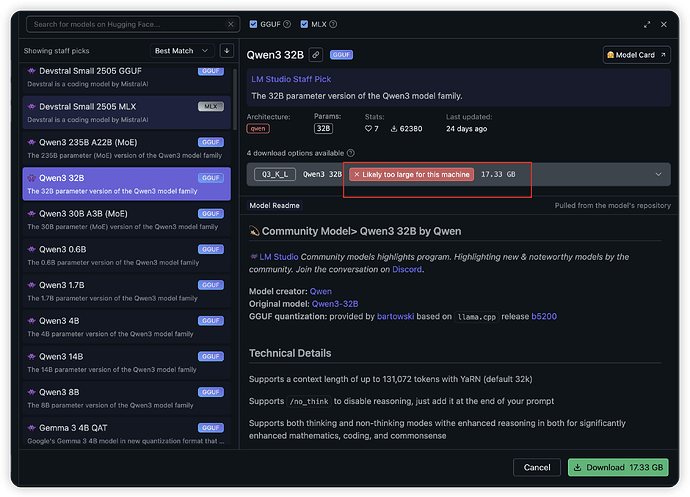Click the model list scrollbar
The image size is (690, 497).
(x=235, y=99)
